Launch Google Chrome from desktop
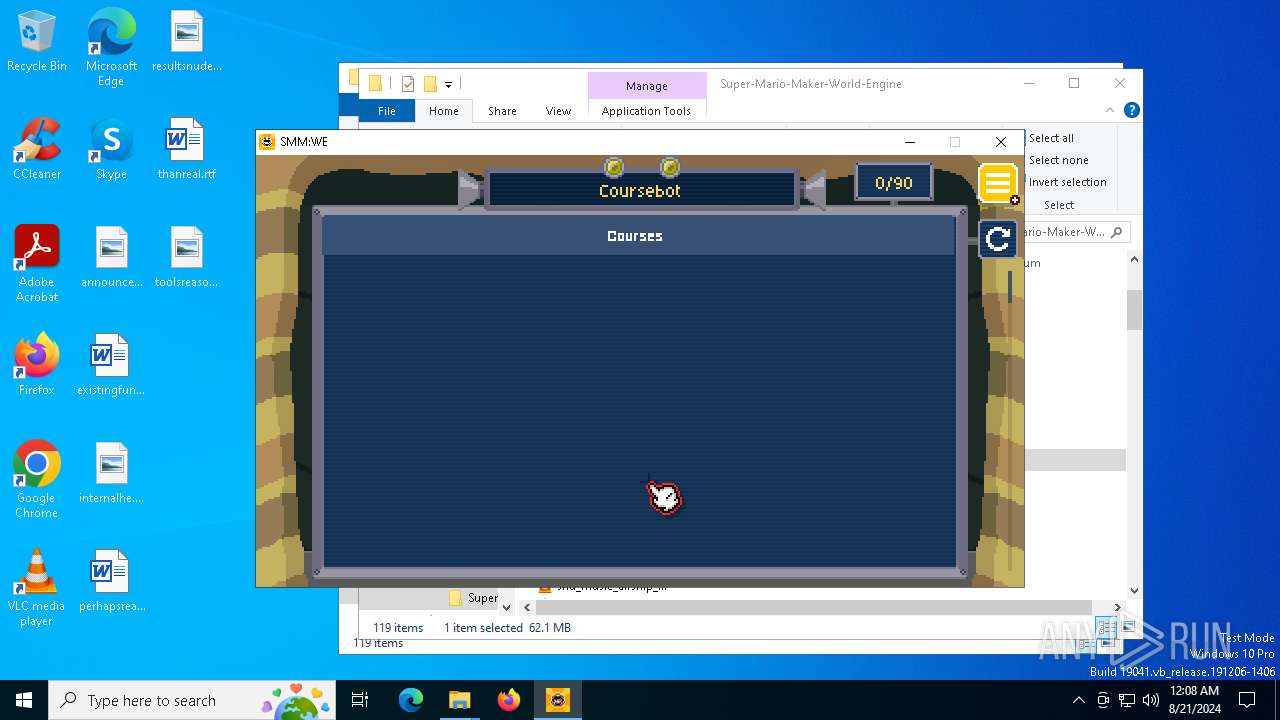 click(37, 480)
